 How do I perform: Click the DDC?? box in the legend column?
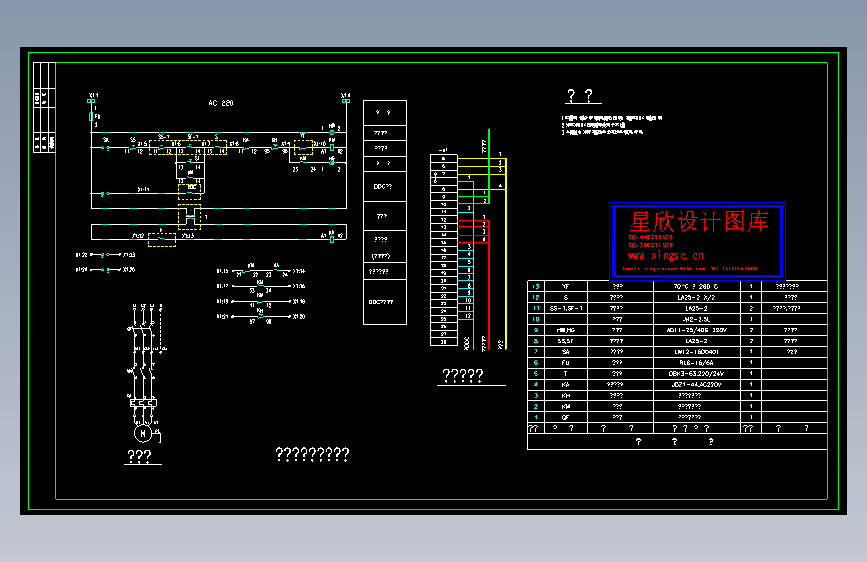click(x=385, y=187)
